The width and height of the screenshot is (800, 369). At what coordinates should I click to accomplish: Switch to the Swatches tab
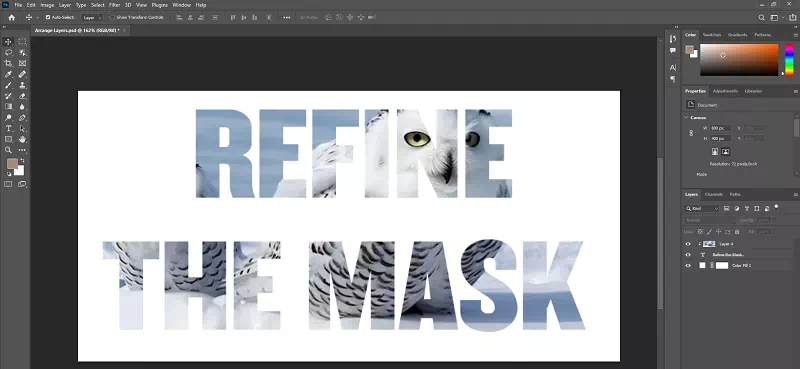[712, 35]
